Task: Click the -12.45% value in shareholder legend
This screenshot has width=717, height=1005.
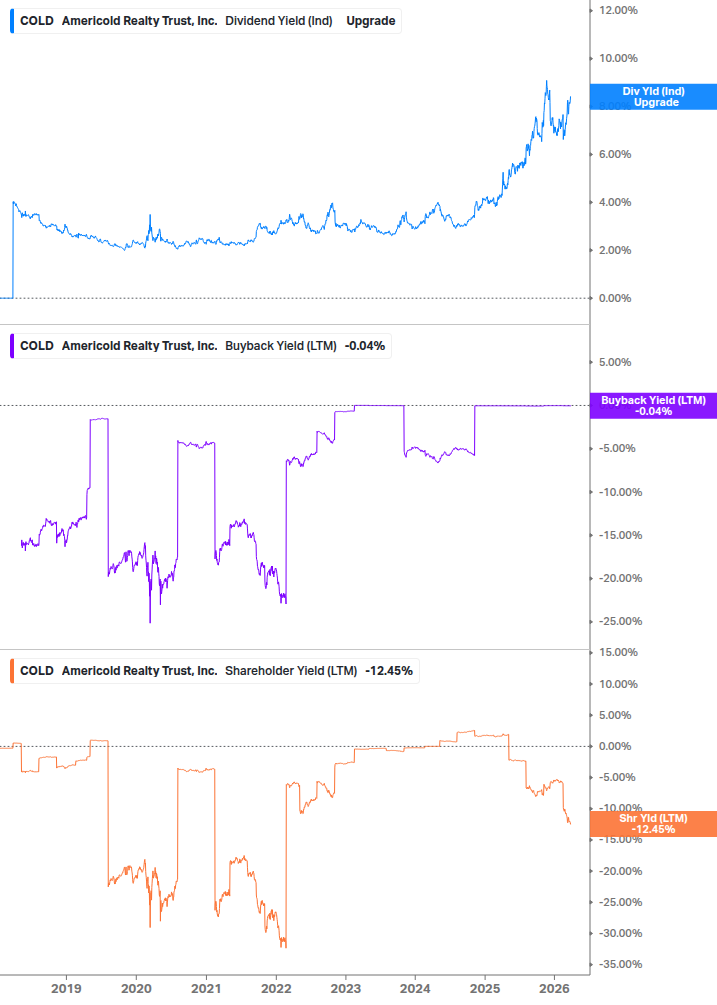Action: [389, 671]
